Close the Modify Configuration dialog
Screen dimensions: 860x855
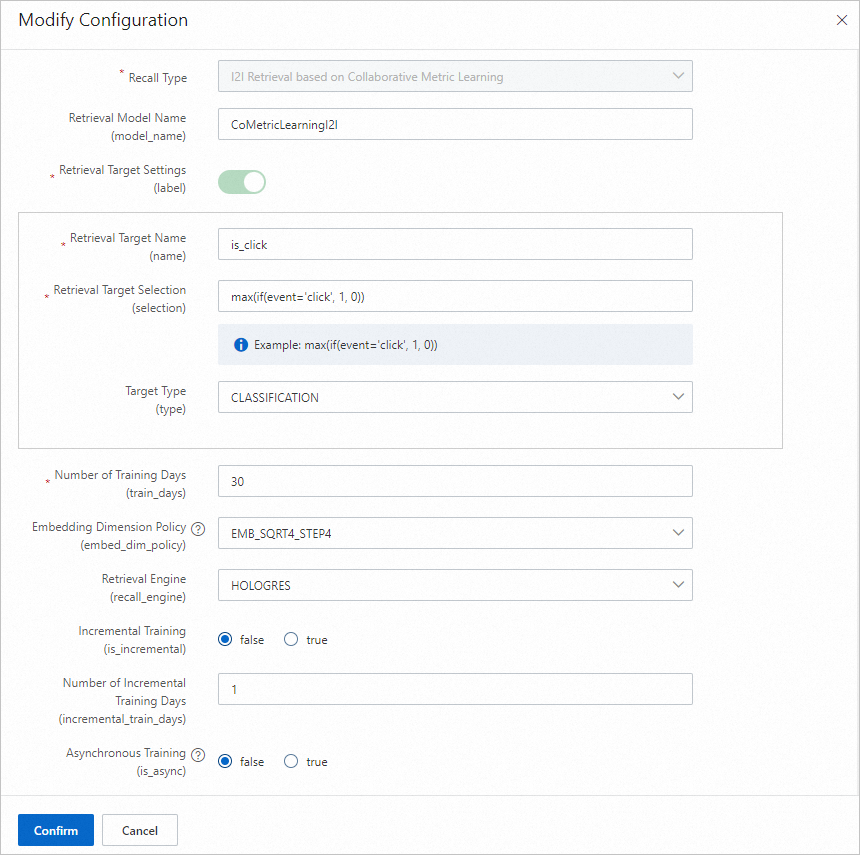tap(841, 20)
